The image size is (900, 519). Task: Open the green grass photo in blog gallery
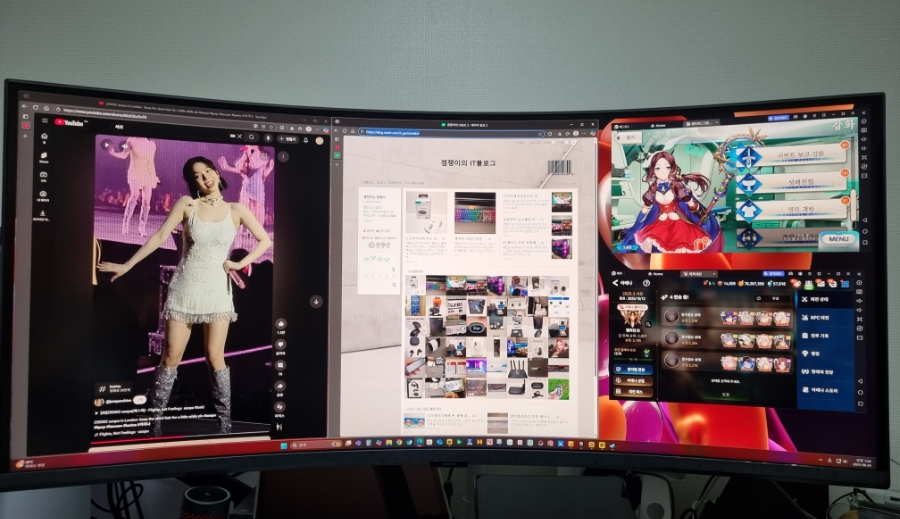[558, 389]
